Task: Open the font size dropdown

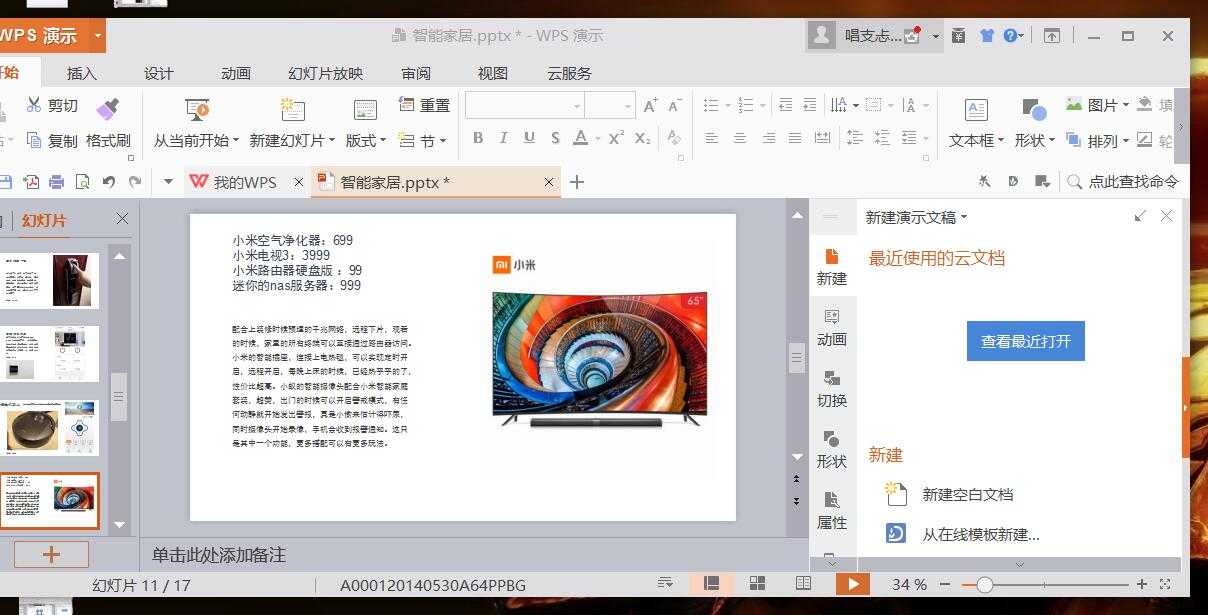Action: coord(628,106)
